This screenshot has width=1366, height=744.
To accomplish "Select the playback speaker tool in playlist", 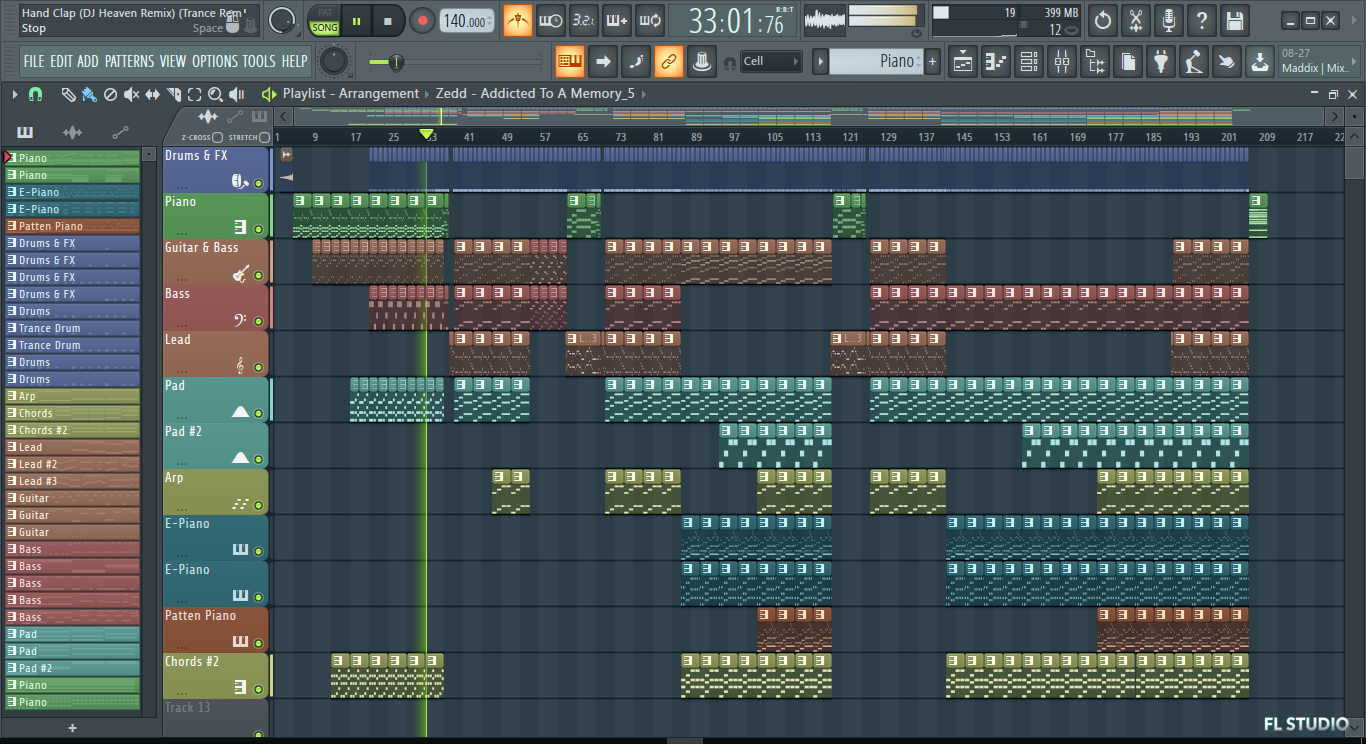I will 236,94.
